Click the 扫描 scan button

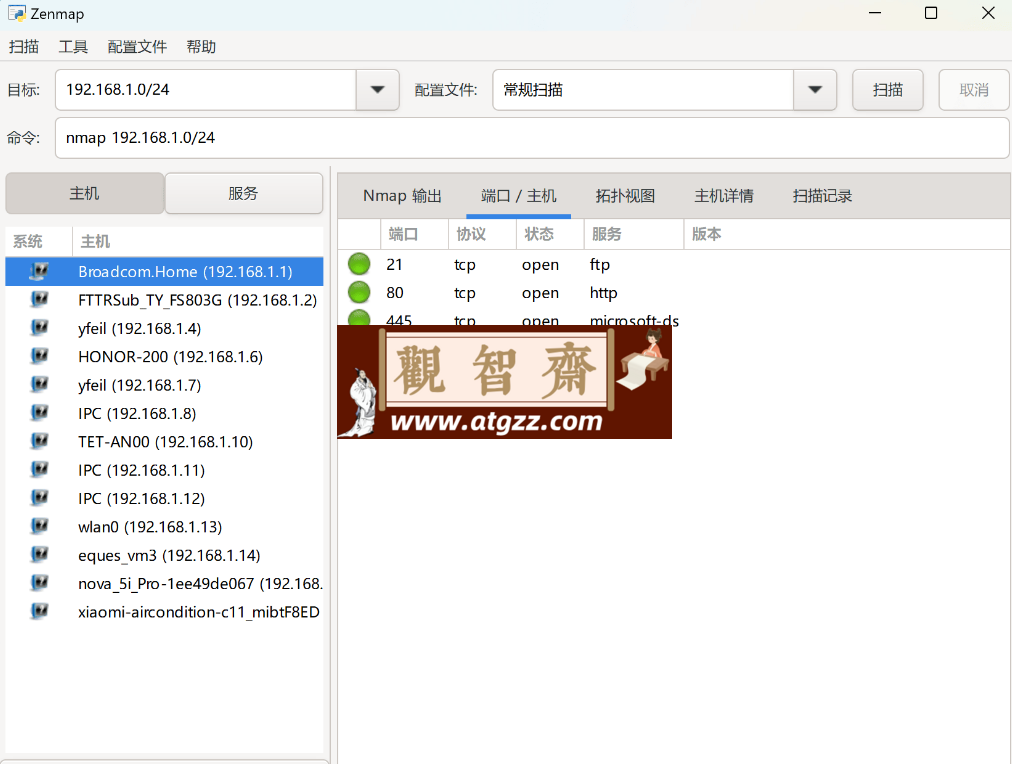point(887,90)
